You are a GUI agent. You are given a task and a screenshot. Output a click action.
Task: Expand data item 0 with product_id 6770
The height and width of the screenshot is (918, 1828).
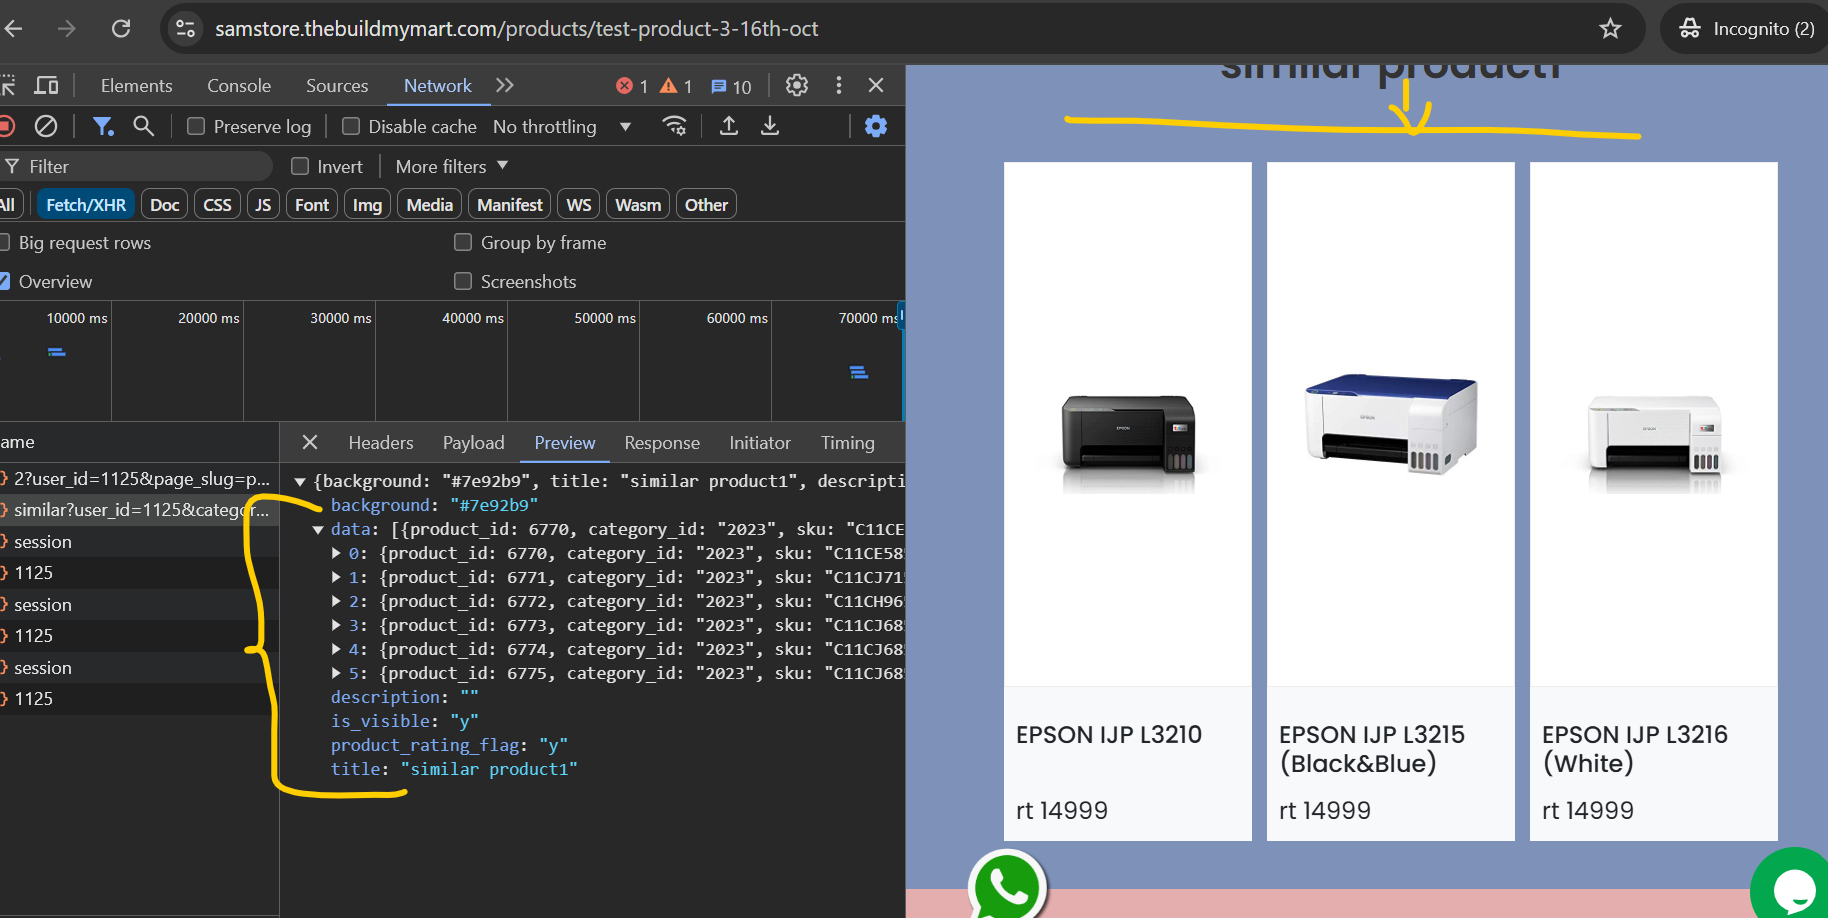tap(336, 553)
